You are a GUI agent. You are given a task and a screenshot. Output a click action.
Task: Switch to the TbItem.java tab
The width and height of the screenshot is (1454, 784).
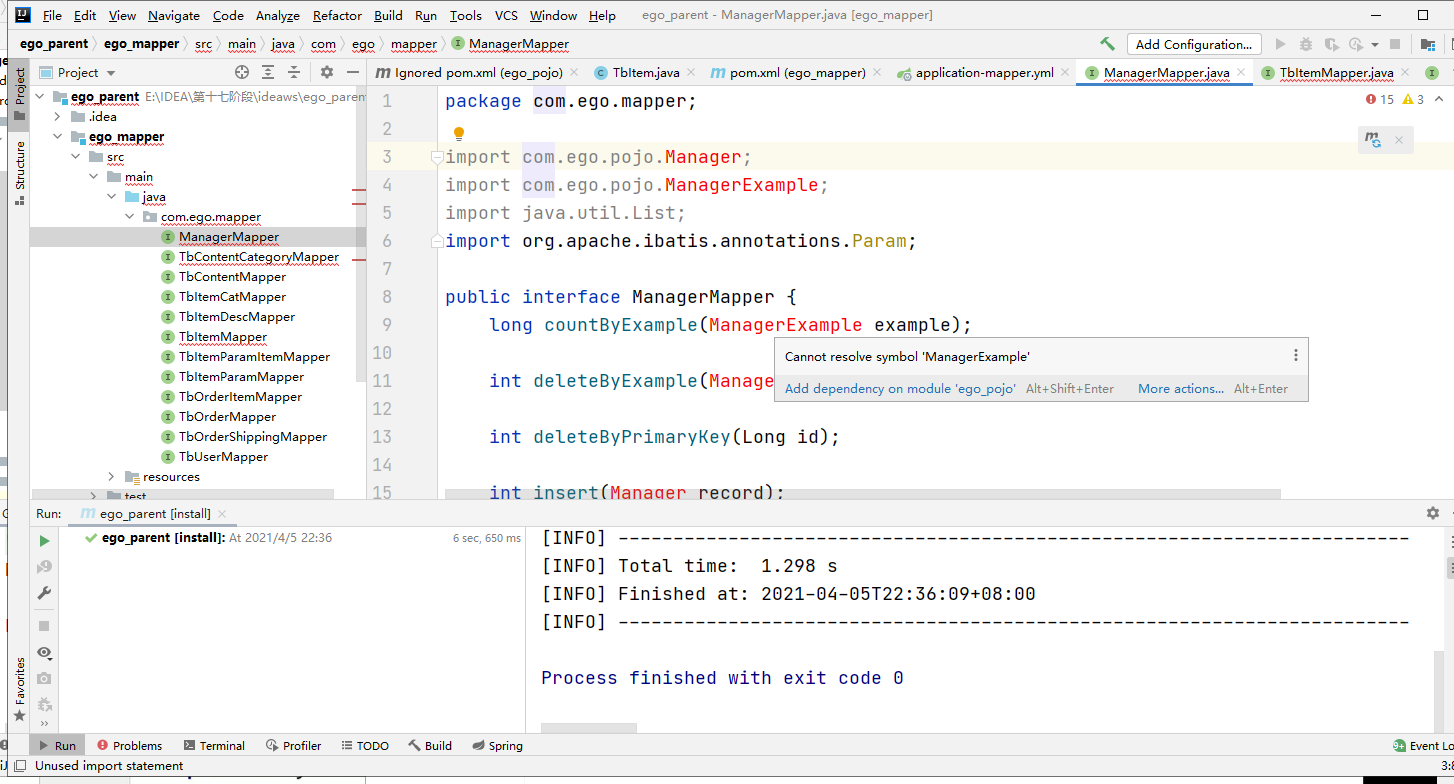tap(646, 73)
